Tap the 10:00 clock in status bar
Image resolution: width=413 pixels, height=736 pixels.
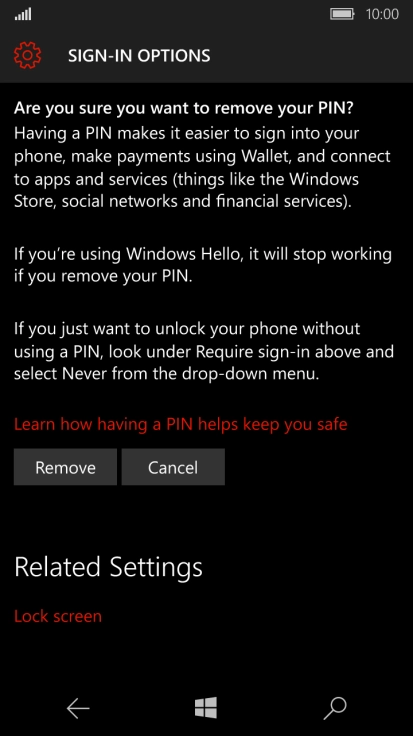coord(382,14)
